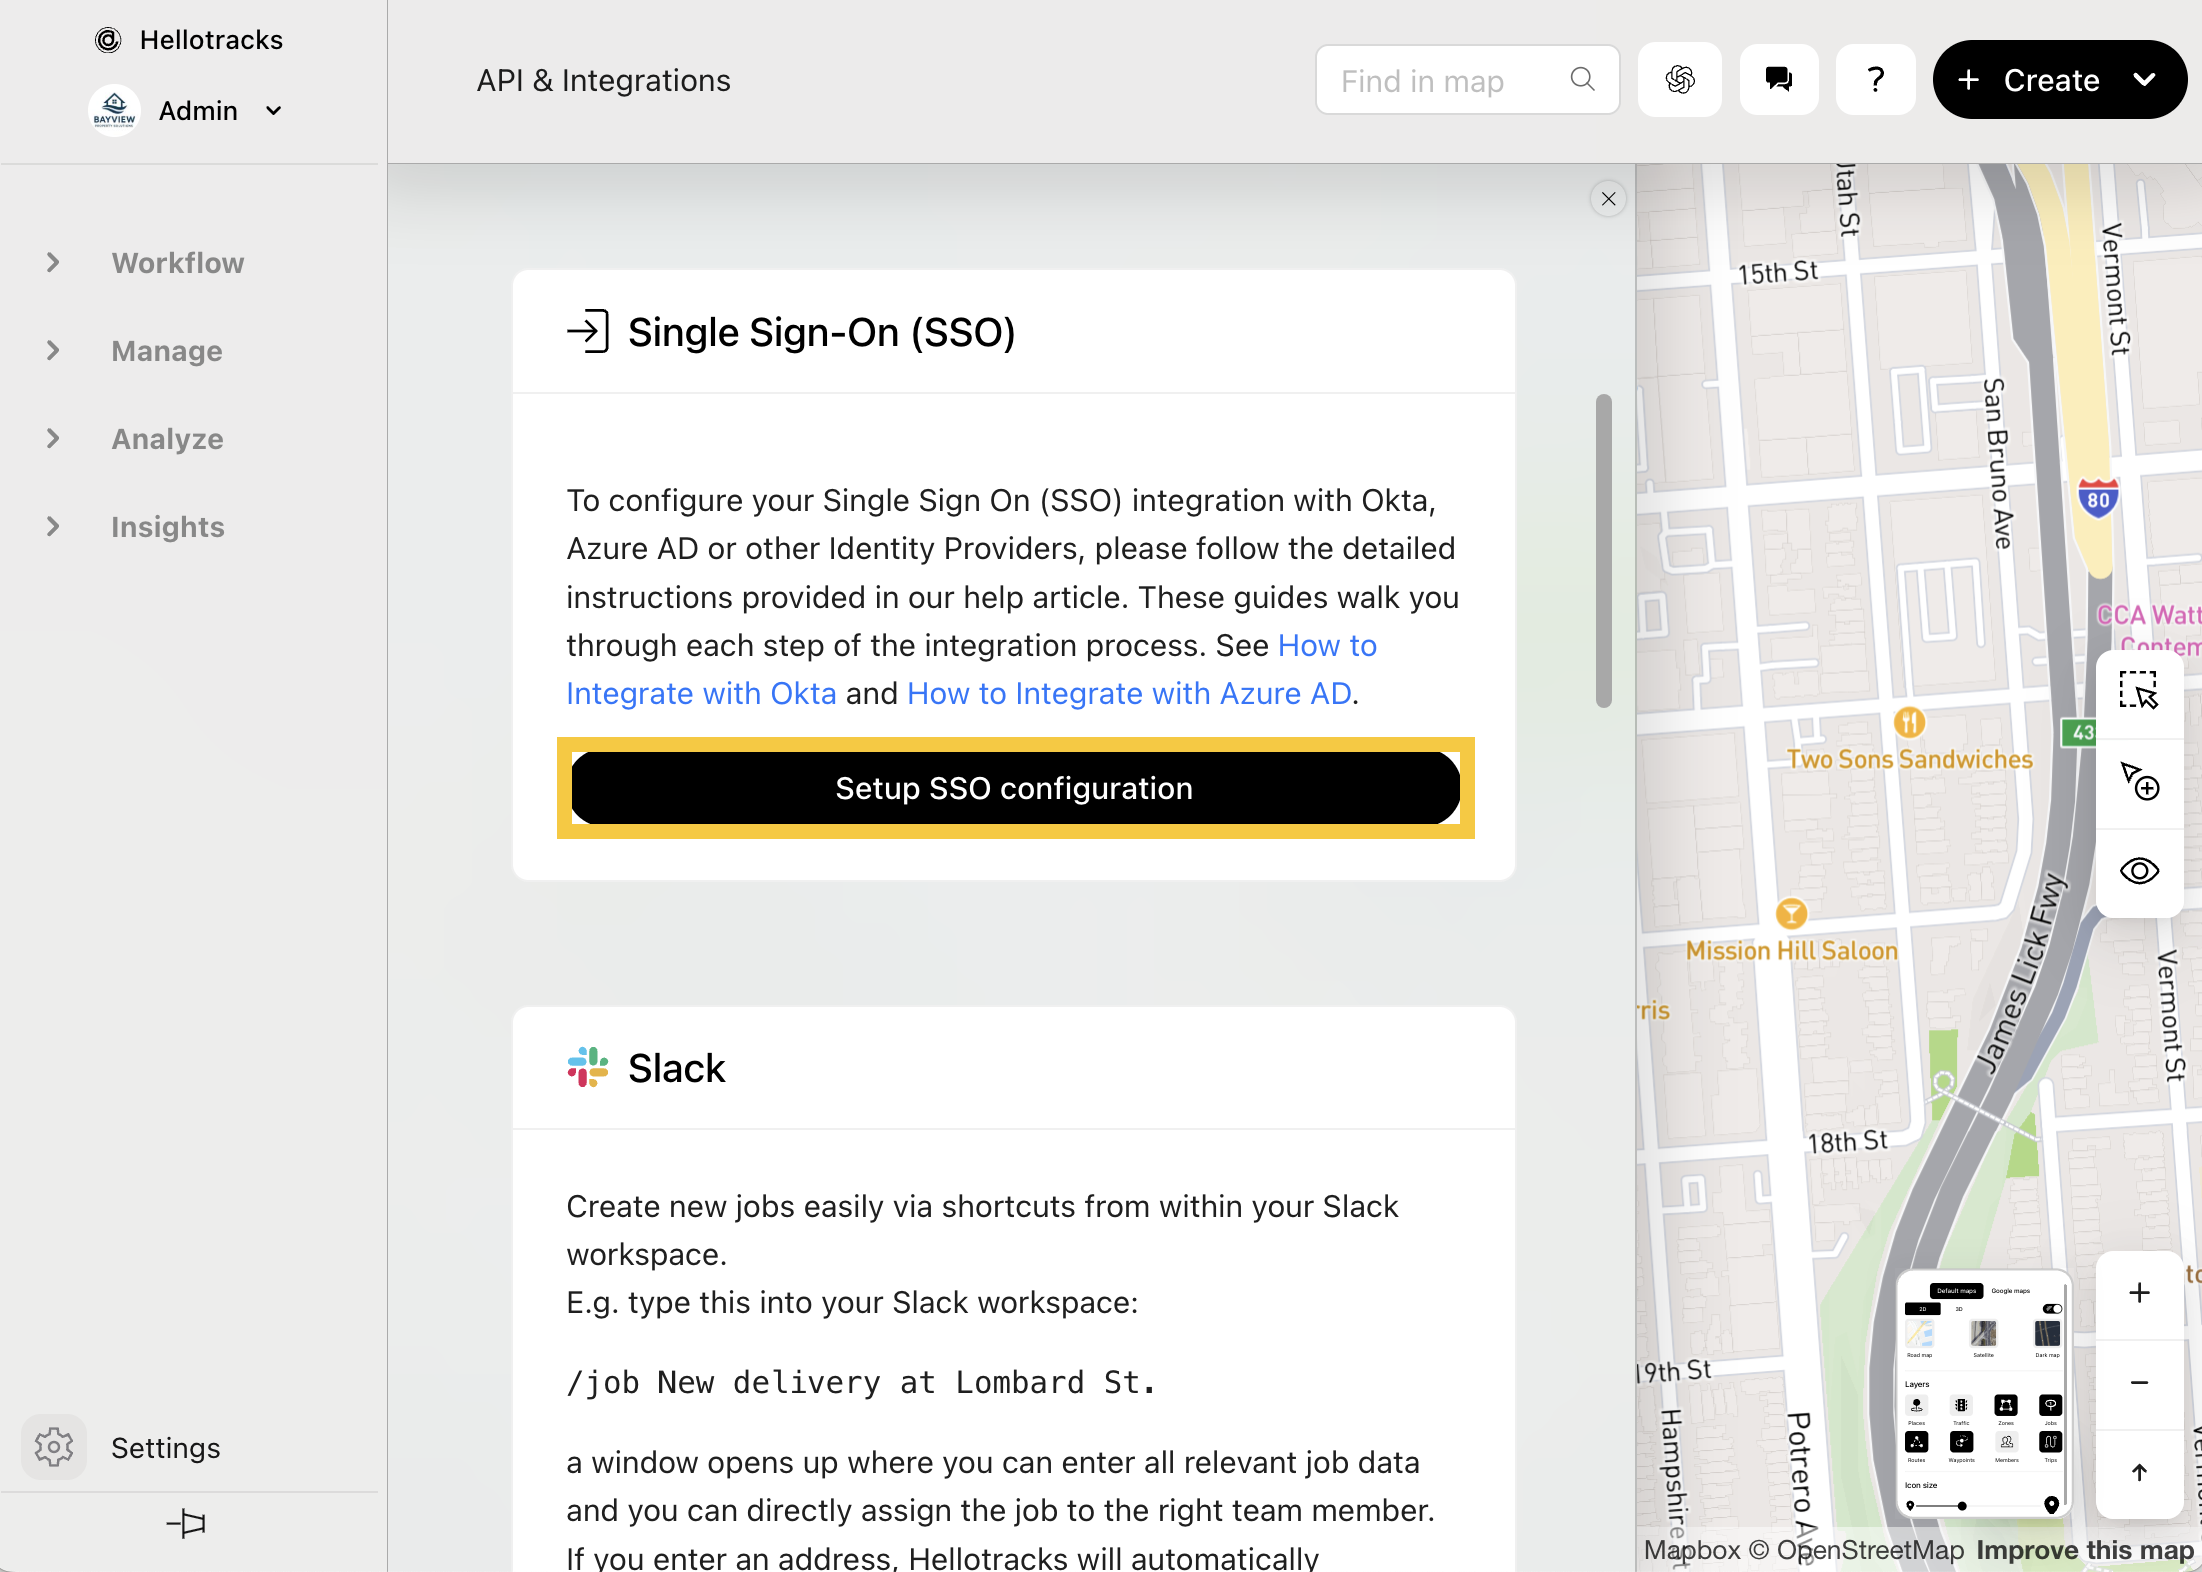This screenshot has height=1572, width=2202.
Task: Click the API & Integrations page title
Action: (x=603, y=80)
